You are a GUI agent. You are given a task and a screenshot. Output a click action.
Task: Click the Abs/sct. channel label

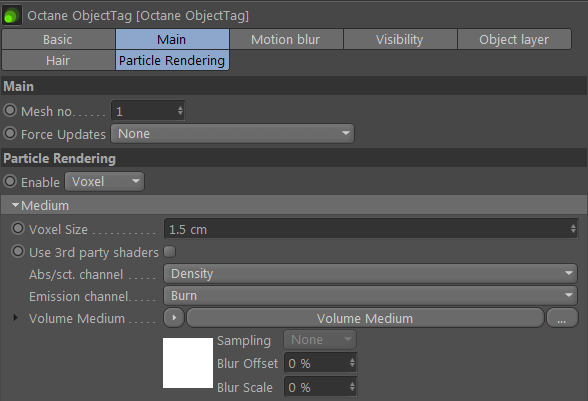[76, 275]
